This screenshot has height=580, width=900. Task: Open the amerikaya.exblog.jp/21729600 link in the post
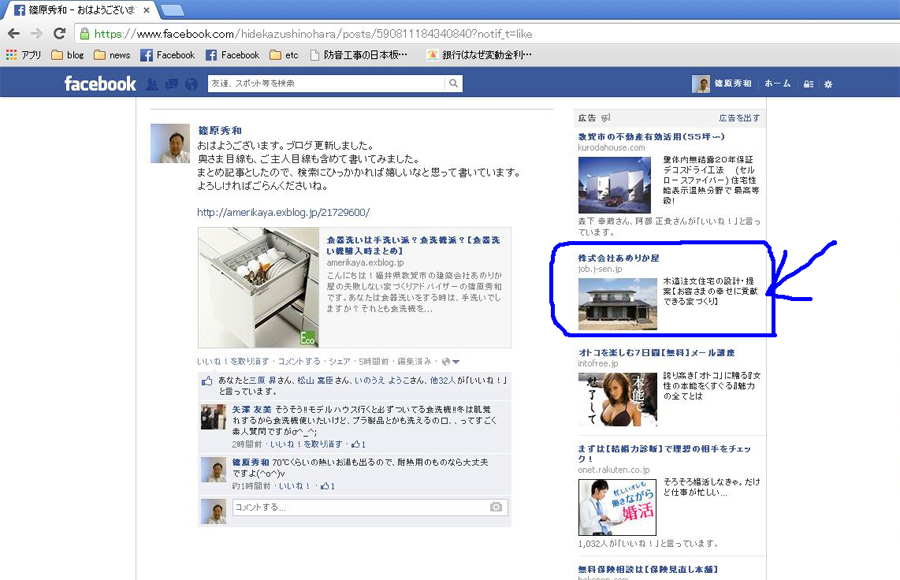pos(284,212)
